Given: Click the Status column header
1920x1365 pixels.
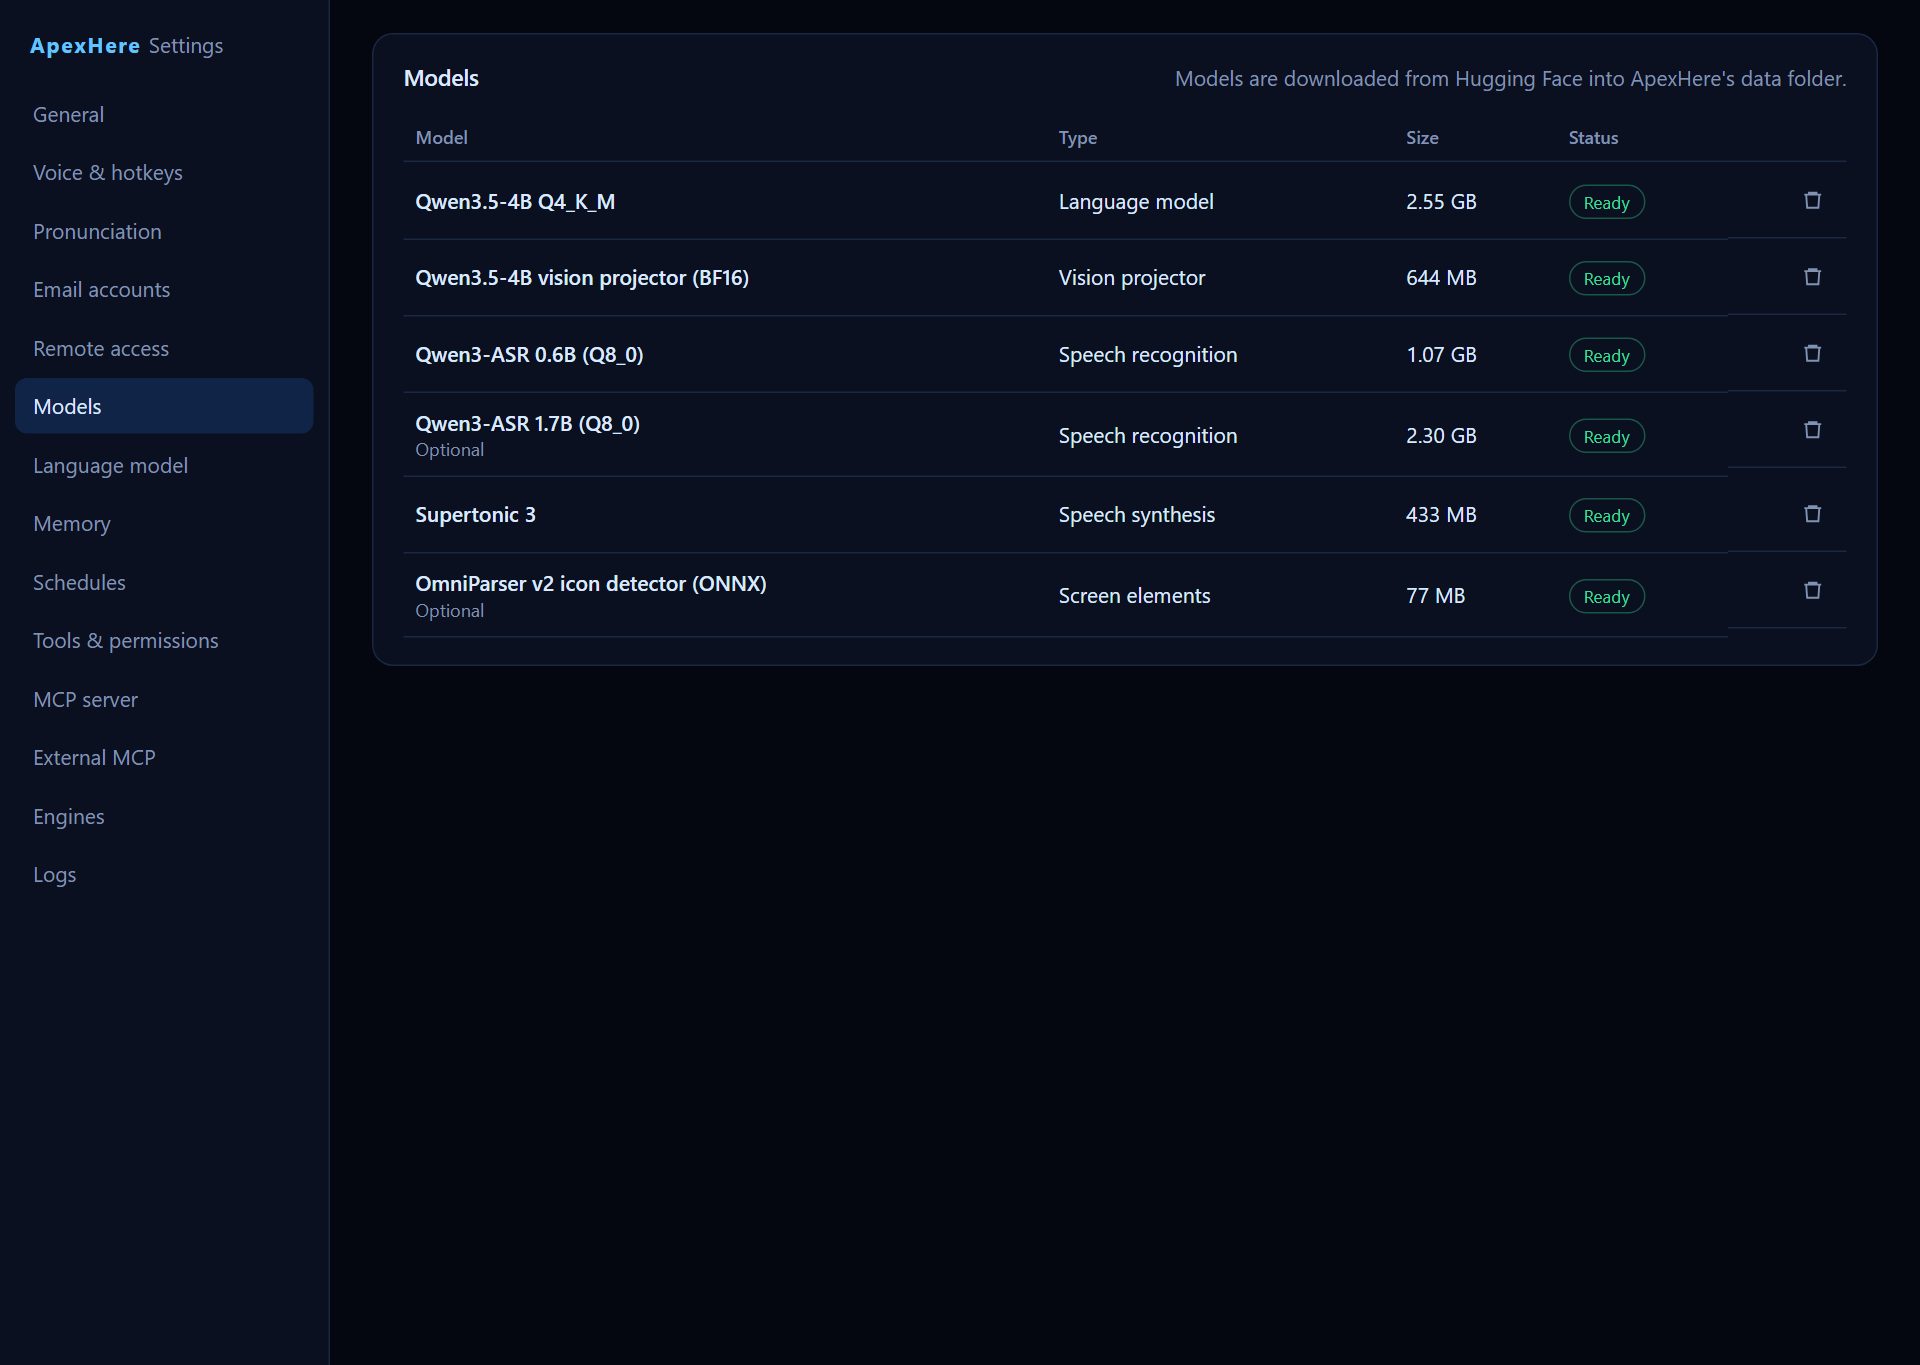Looking at the screenshot, I should pyautogui.click(x=1593, y=138).
